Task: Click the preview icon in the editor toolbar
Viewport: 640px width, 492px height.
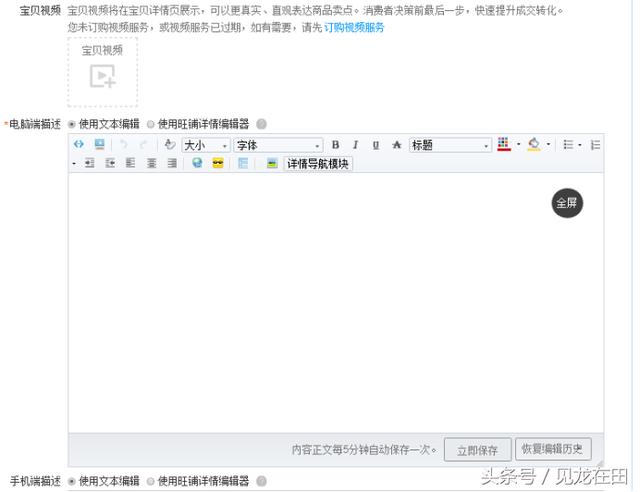Action: coord(99,144)
